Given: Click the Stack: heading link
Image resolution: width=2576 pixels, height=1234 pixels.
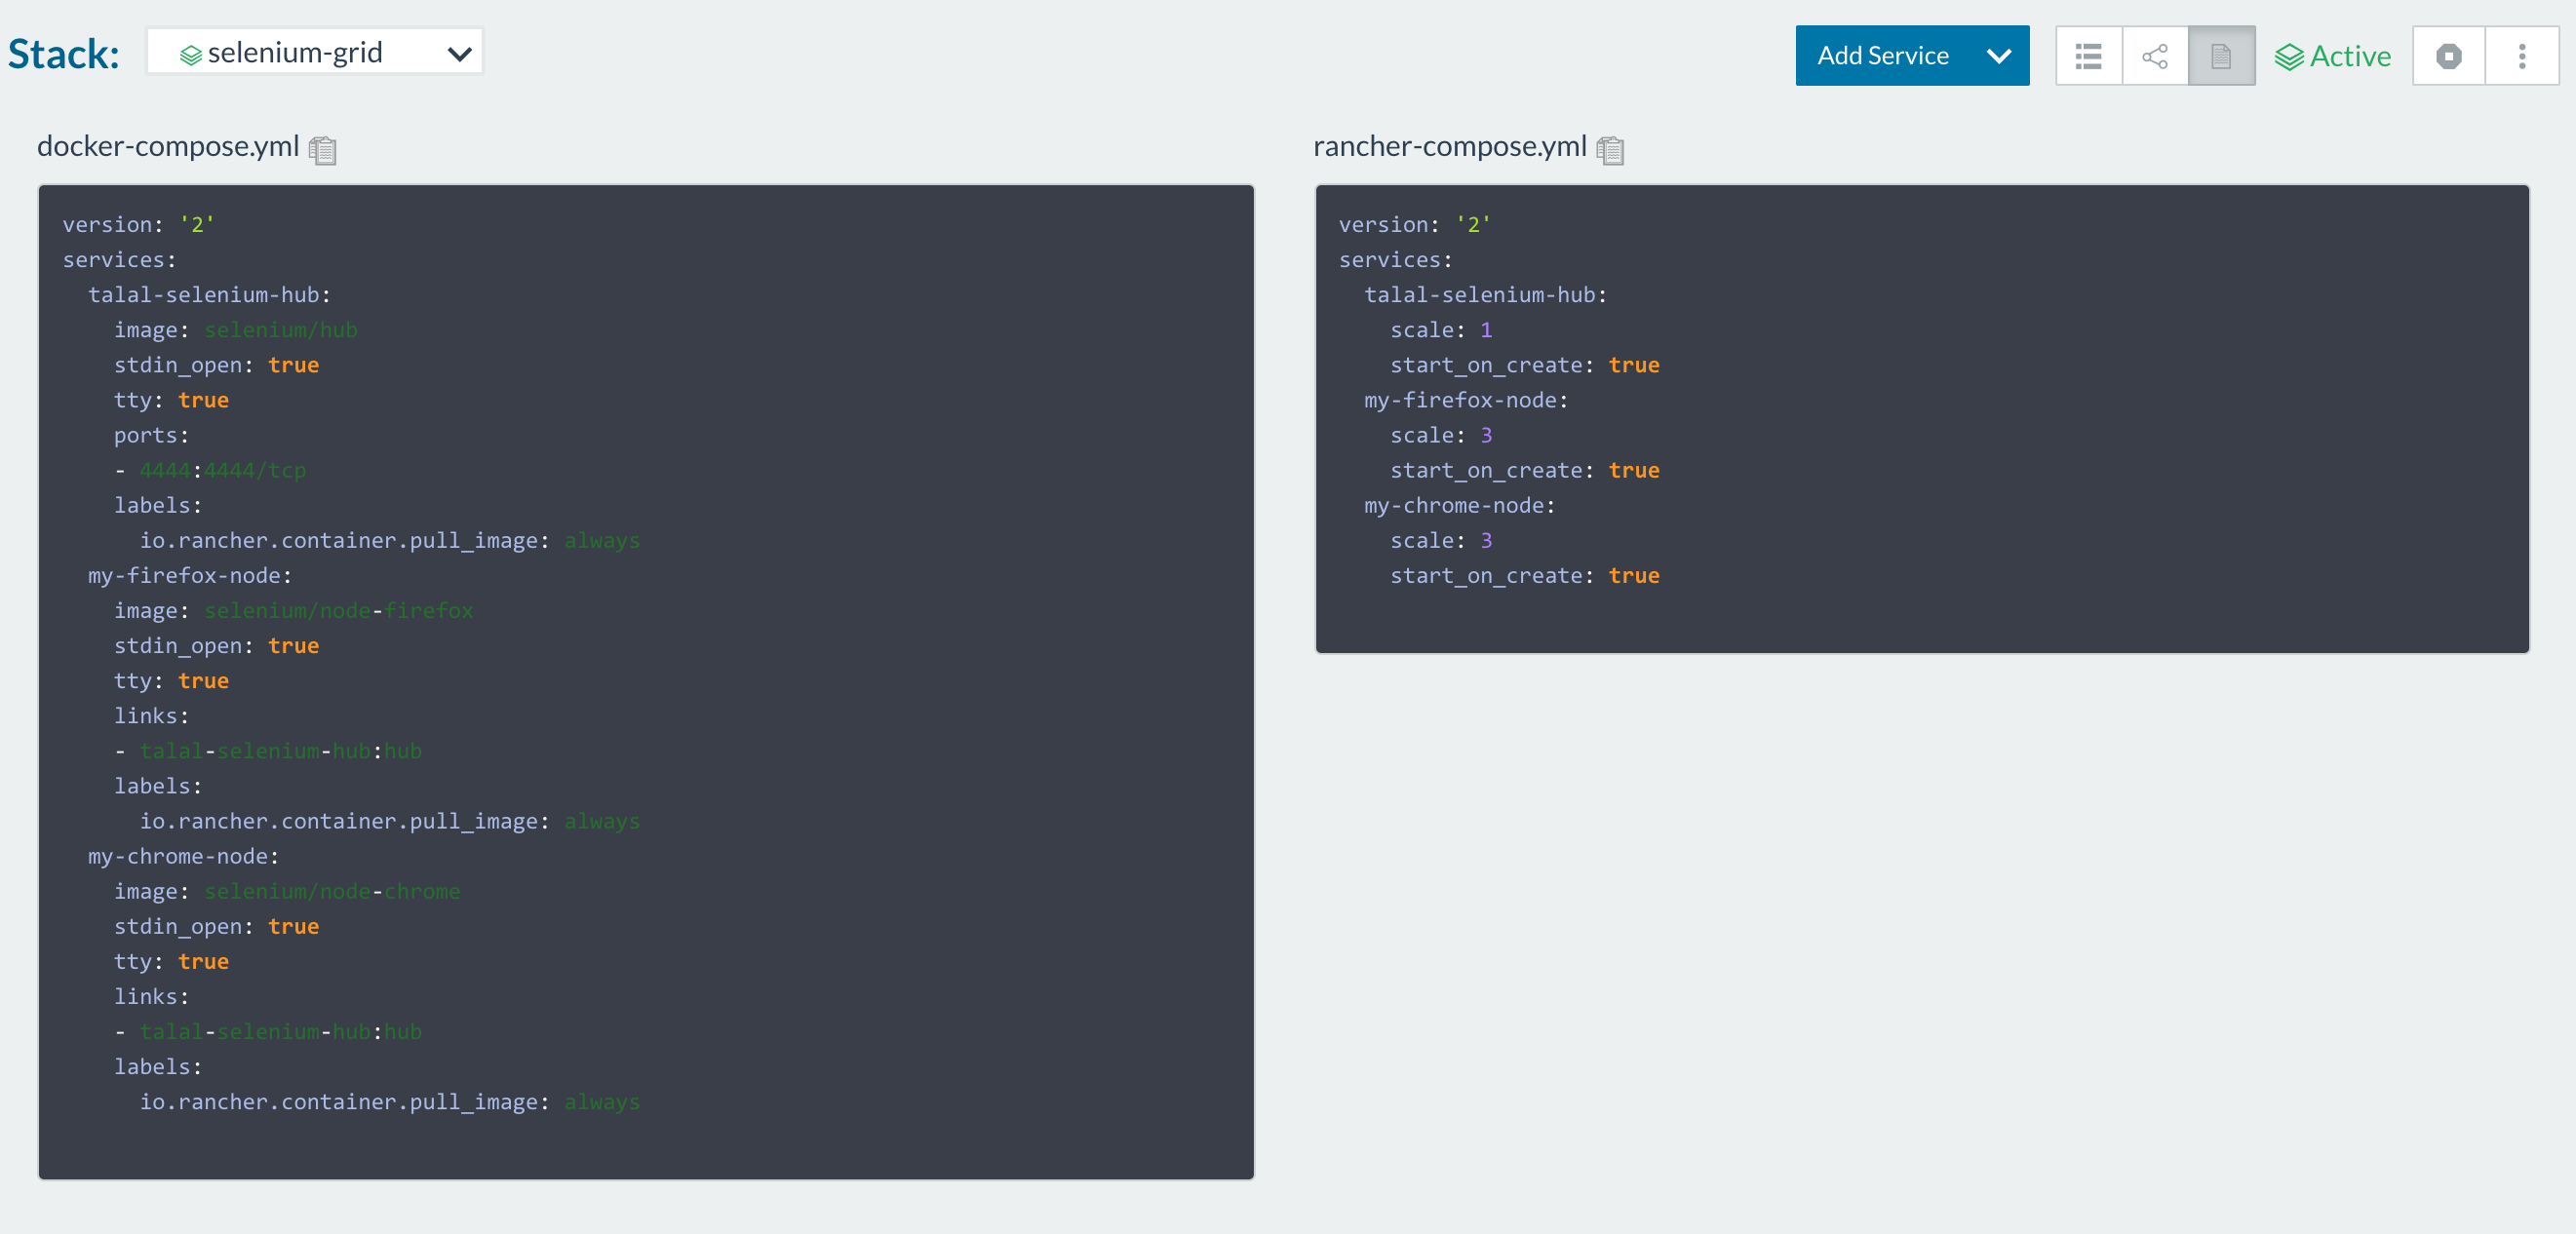Looking at the screenshot, I should pos(64,54).
